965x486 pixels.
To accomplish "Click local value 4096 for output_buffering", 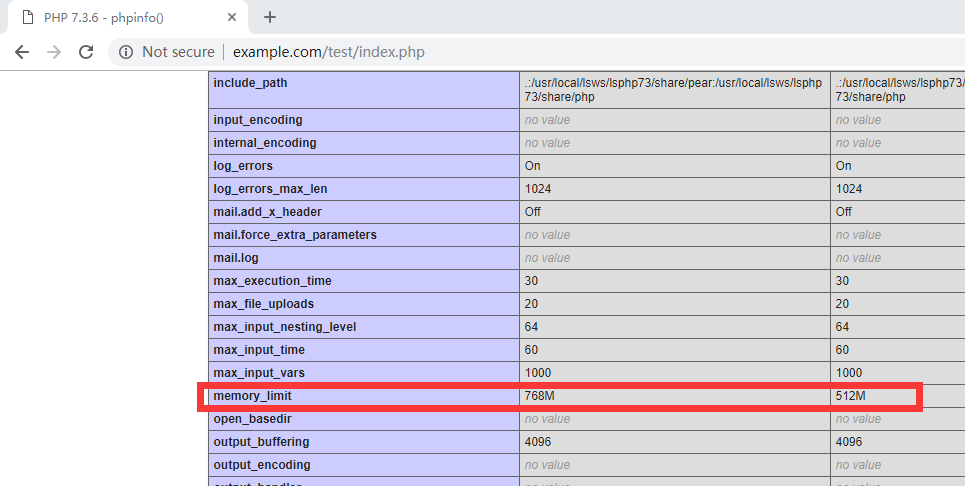I will (x=538, y=442).
